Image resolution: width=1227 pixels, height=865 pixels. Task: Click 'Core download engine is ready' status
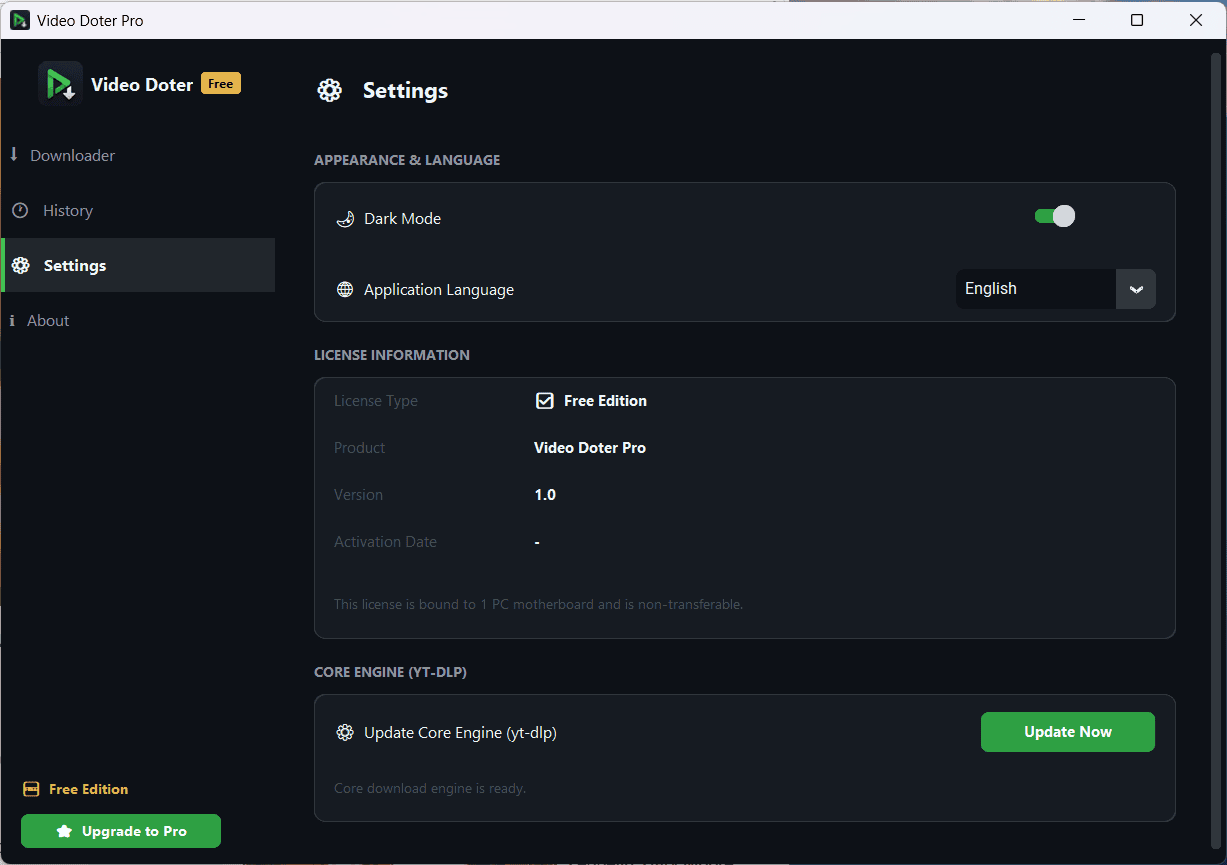tap(430, 788)
